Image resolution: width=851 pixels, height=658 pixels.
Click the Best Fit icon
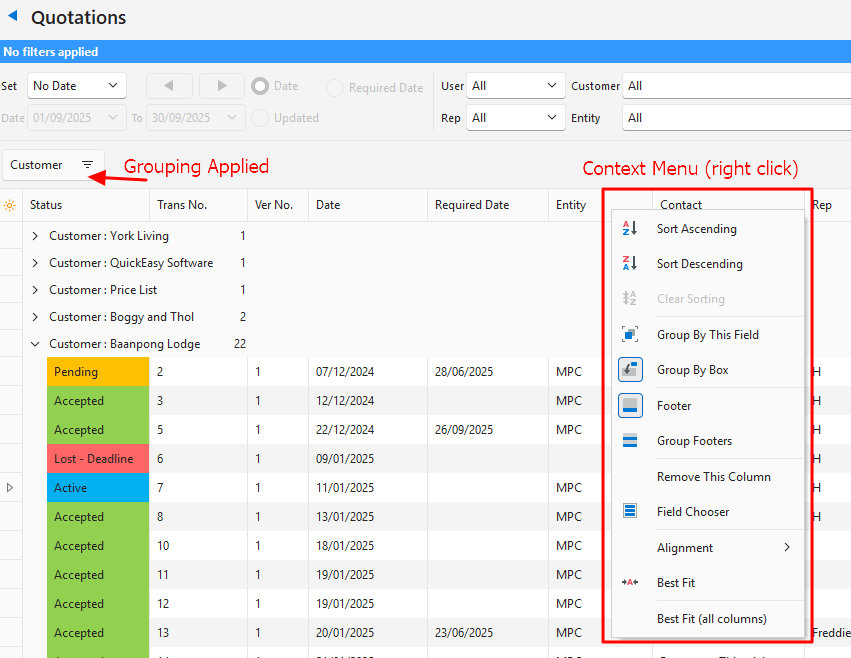630,583
